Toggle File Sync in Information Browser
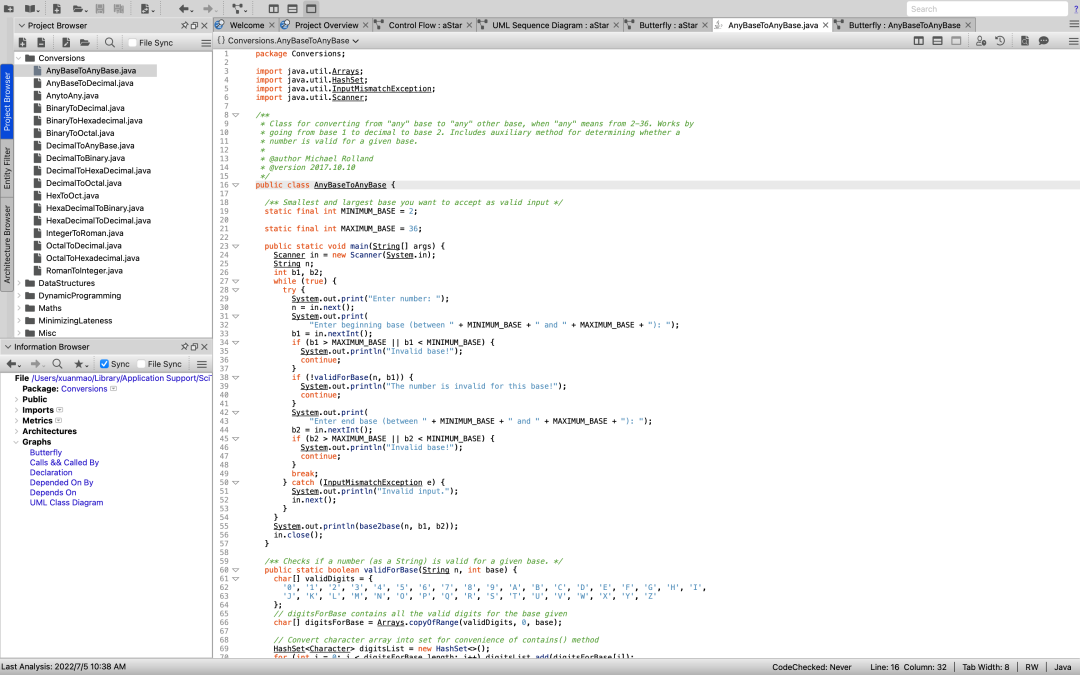The height and width of the screenshot is (675, 1080). tap(141, 364)
